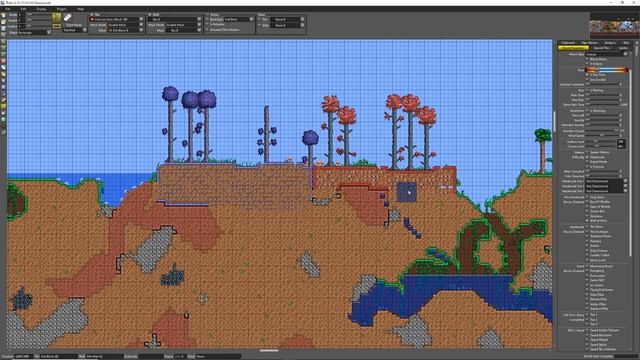Adjust the brush Height slider
The width and height of the screenshot is (640, 360).
click(39, 20)
